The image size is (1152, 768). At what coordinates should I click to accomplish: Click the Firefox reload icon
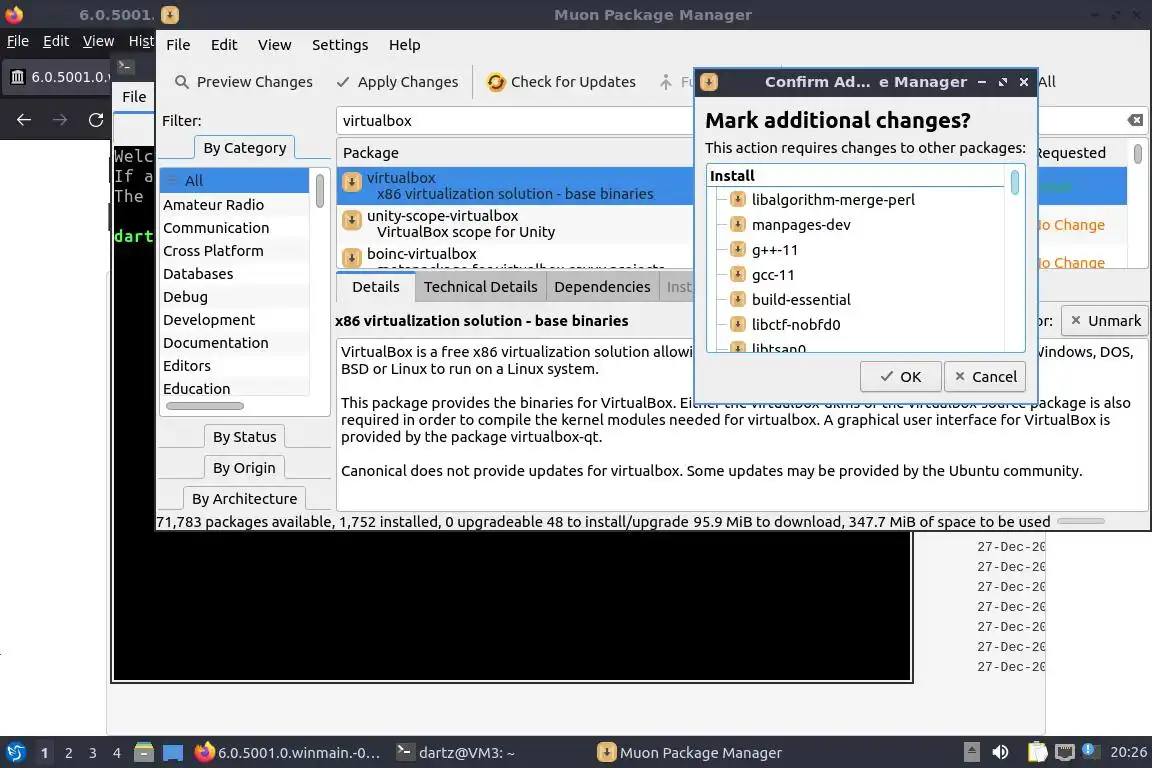click(96, 120)
